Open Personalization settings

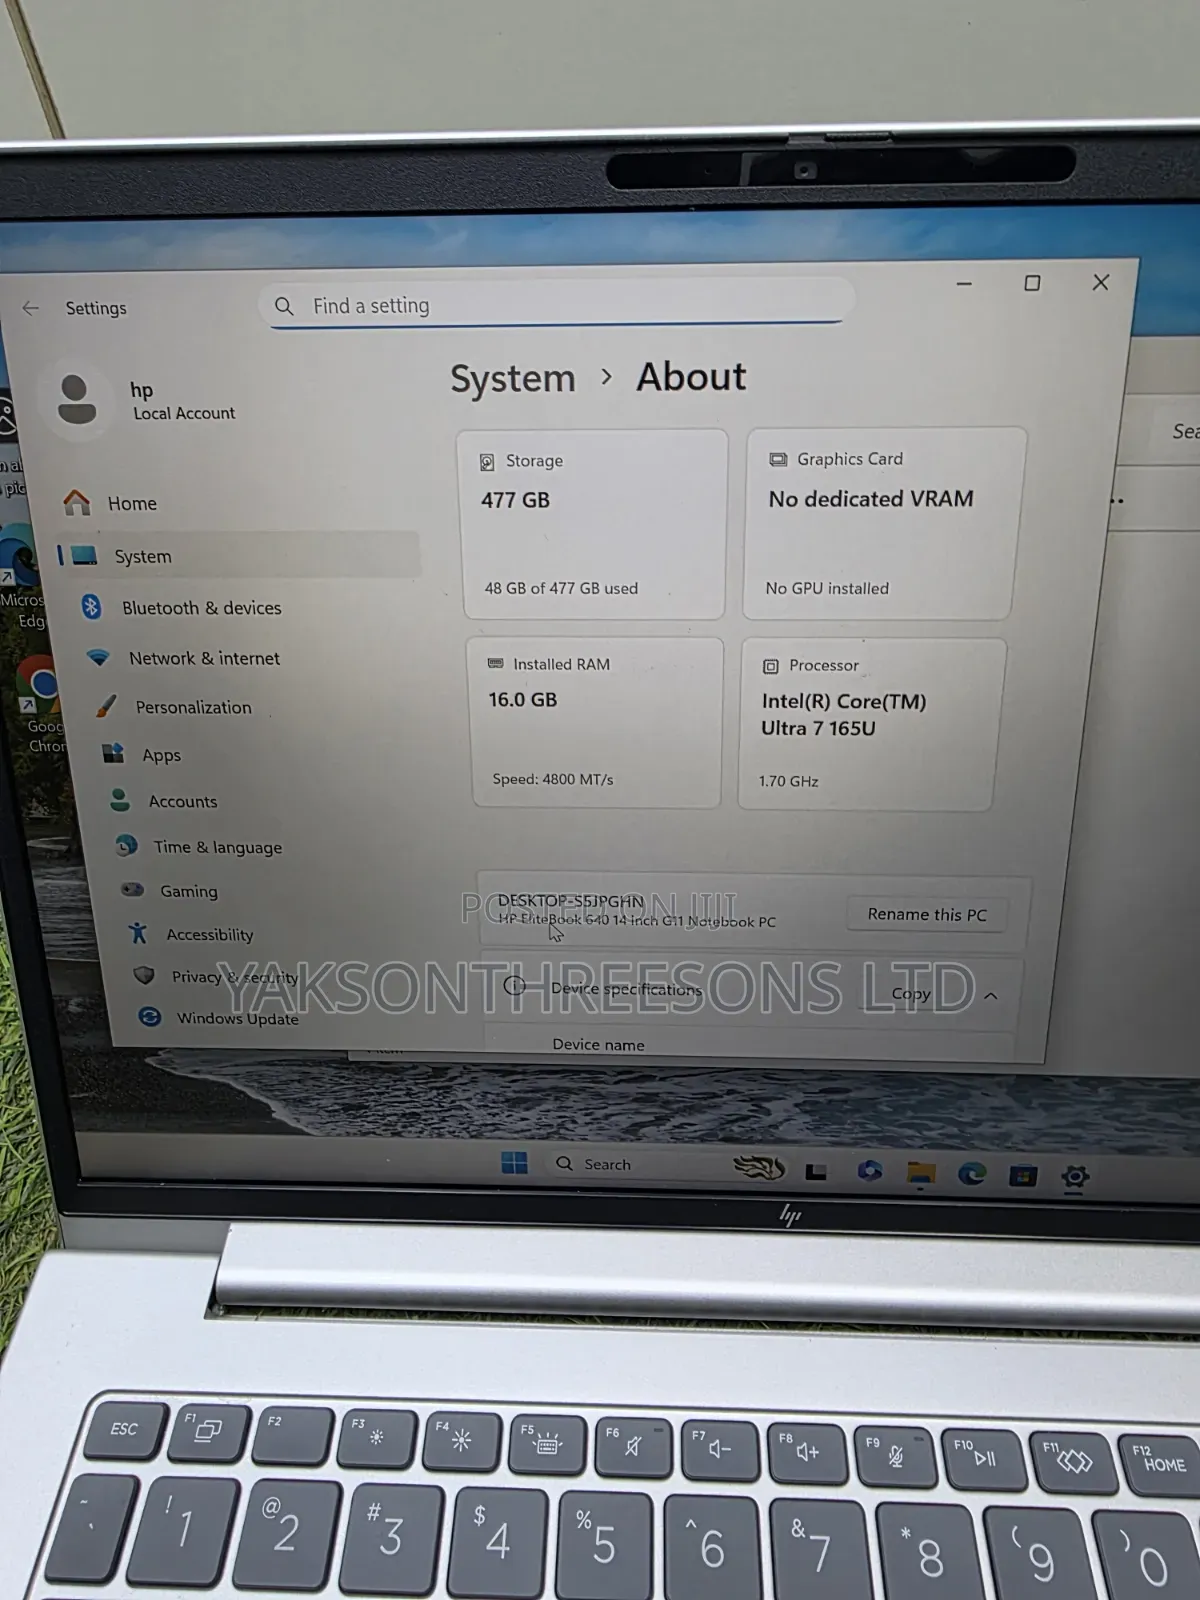(x=193, y=707)
